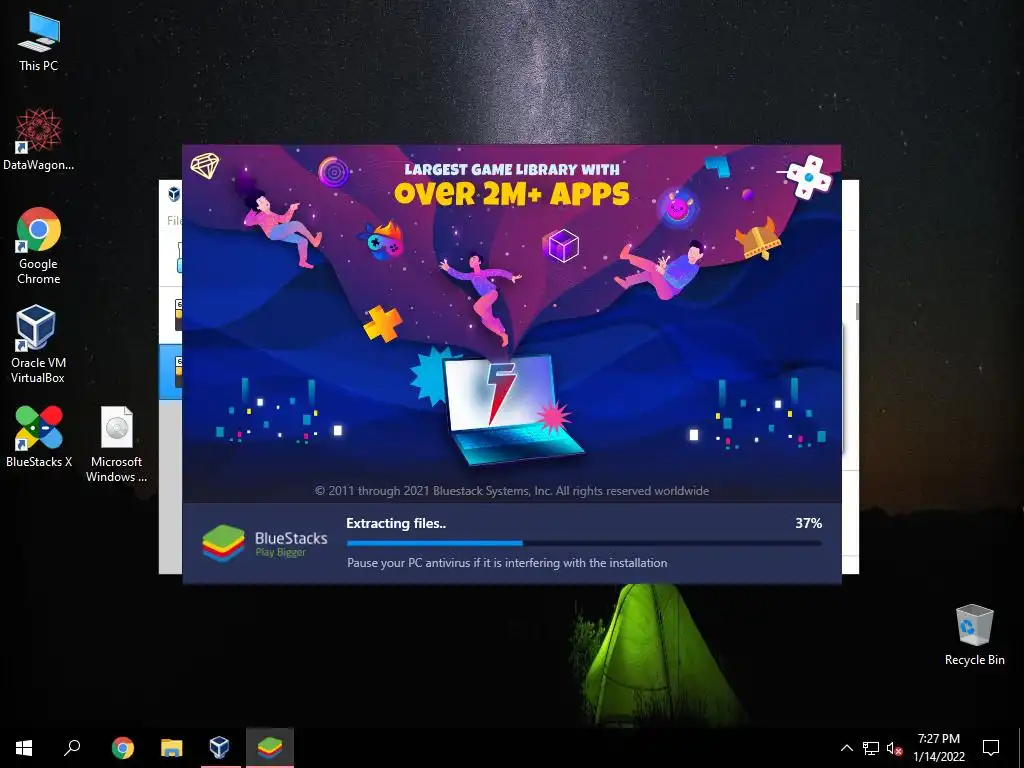Open the Recycle Bin
The image size is (1024, 768).
click(974, 635)
